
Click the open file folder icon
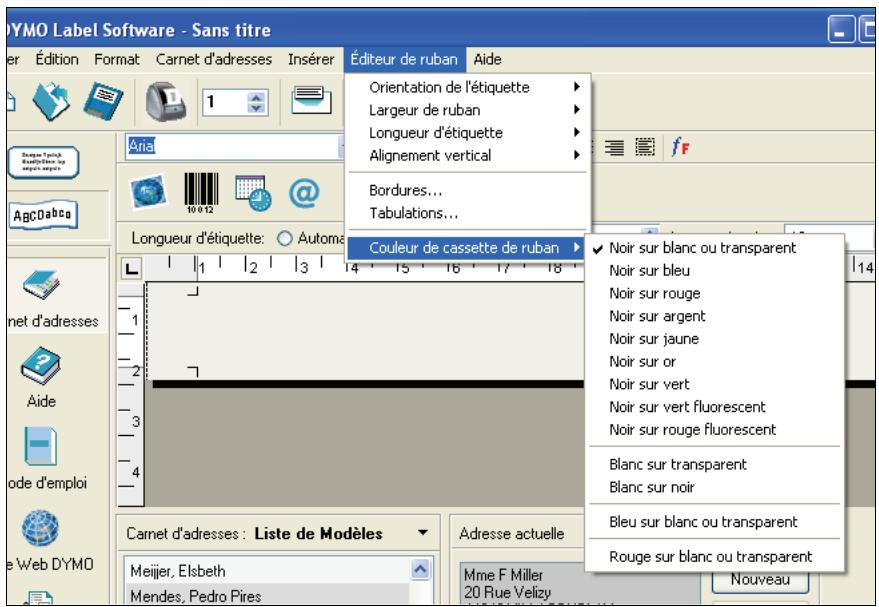(x=52, y=101)
